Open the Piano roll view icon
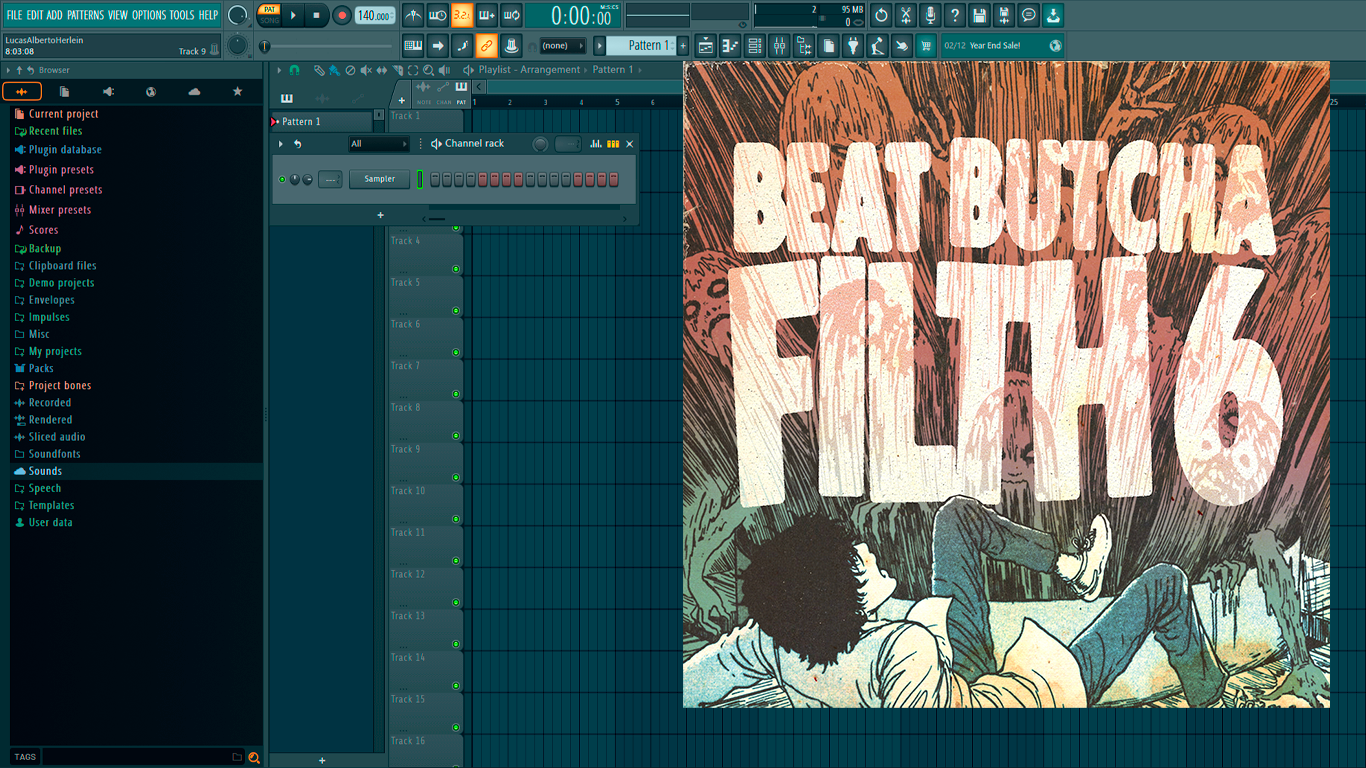 coord(730,45)
